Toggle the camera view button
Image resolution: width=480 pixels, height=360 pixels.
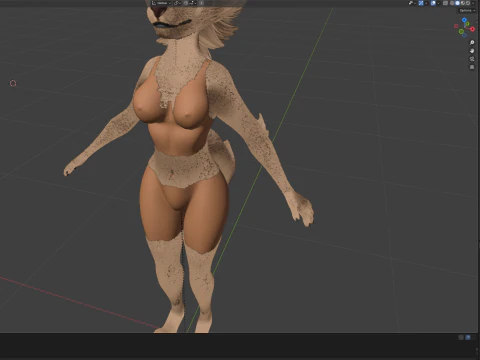(472, 59)
